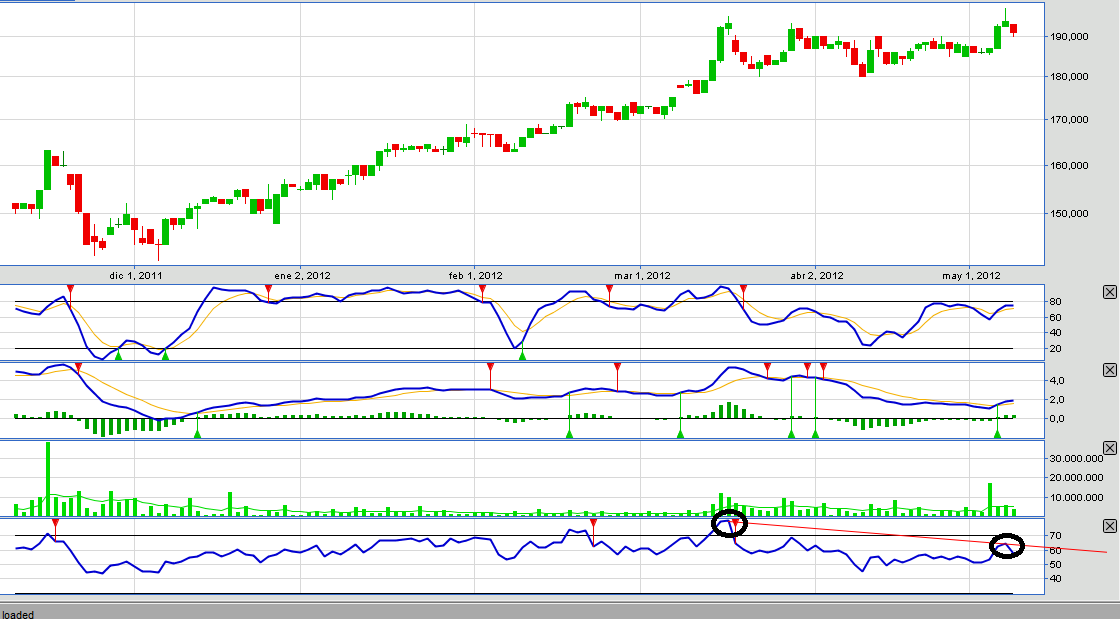Select leftmost green buy marker in MACD panel
The height and width of the screenshot is (619, 1120).
[x=197, y=433]
